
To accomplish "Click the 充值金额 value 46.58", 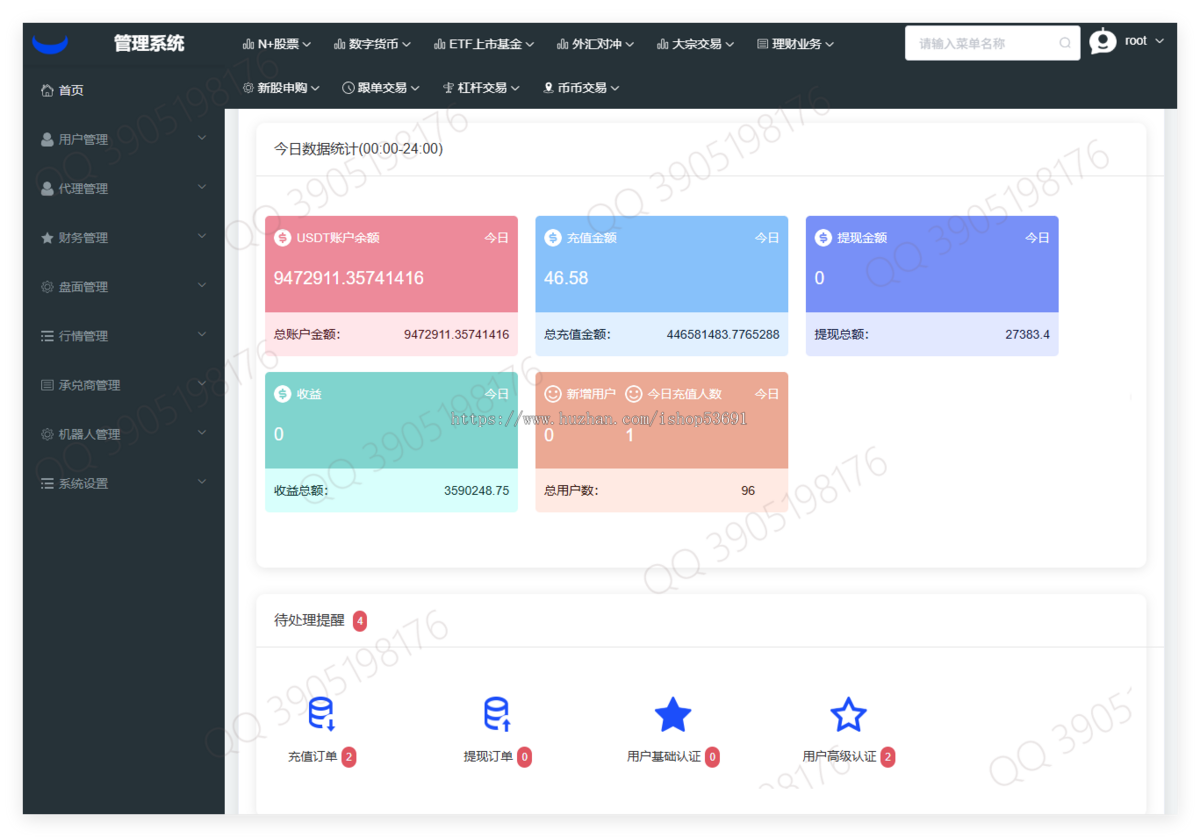I will pos(566,278).
